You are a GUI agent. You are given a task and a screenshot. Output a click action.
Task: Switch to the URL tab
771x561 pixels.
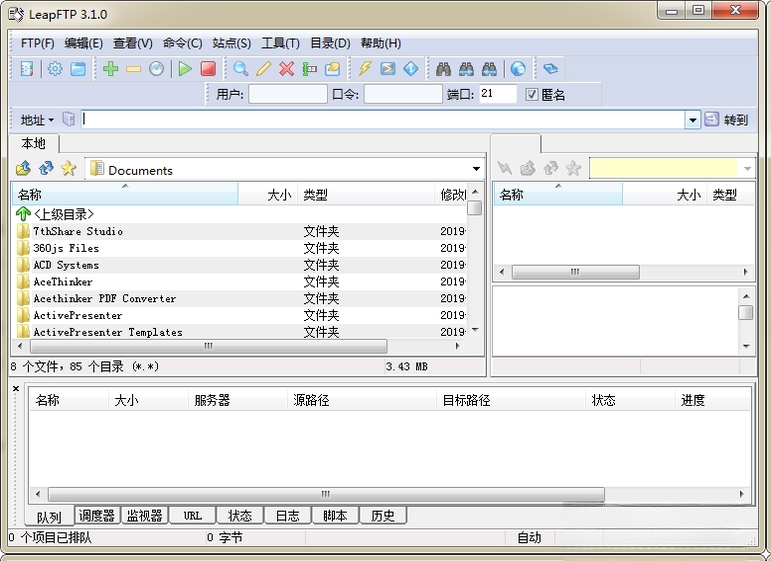[192, 515]
